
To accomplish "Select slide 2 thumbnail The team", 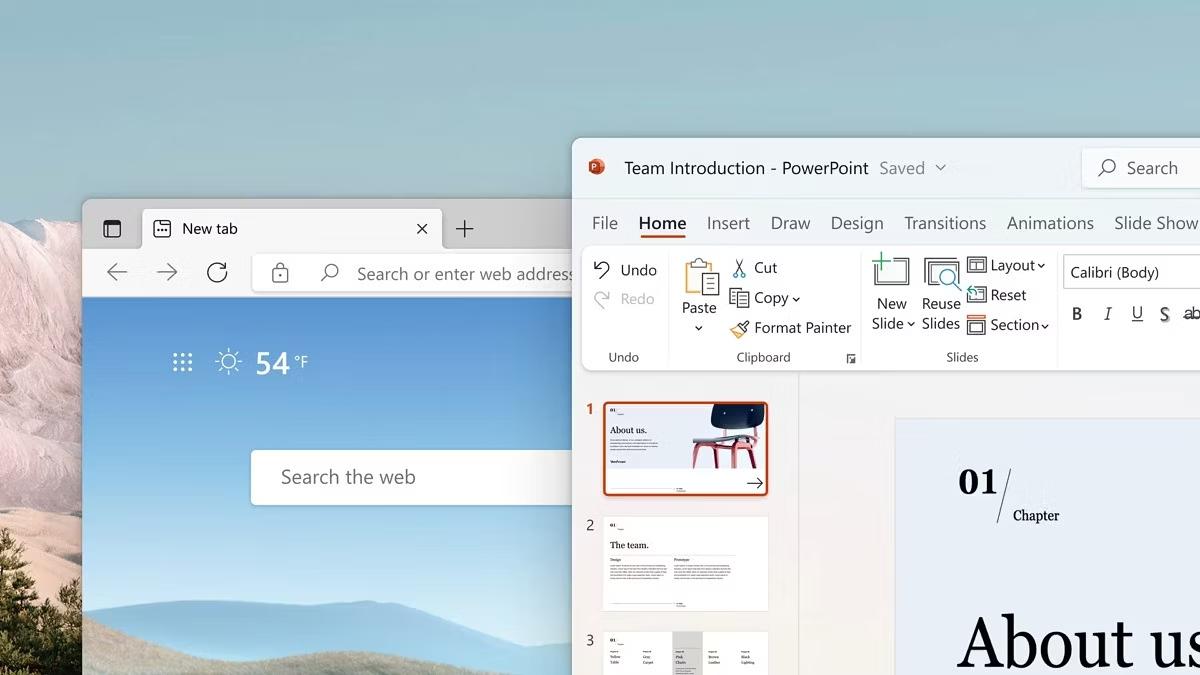I will click(x=685, y=563).
